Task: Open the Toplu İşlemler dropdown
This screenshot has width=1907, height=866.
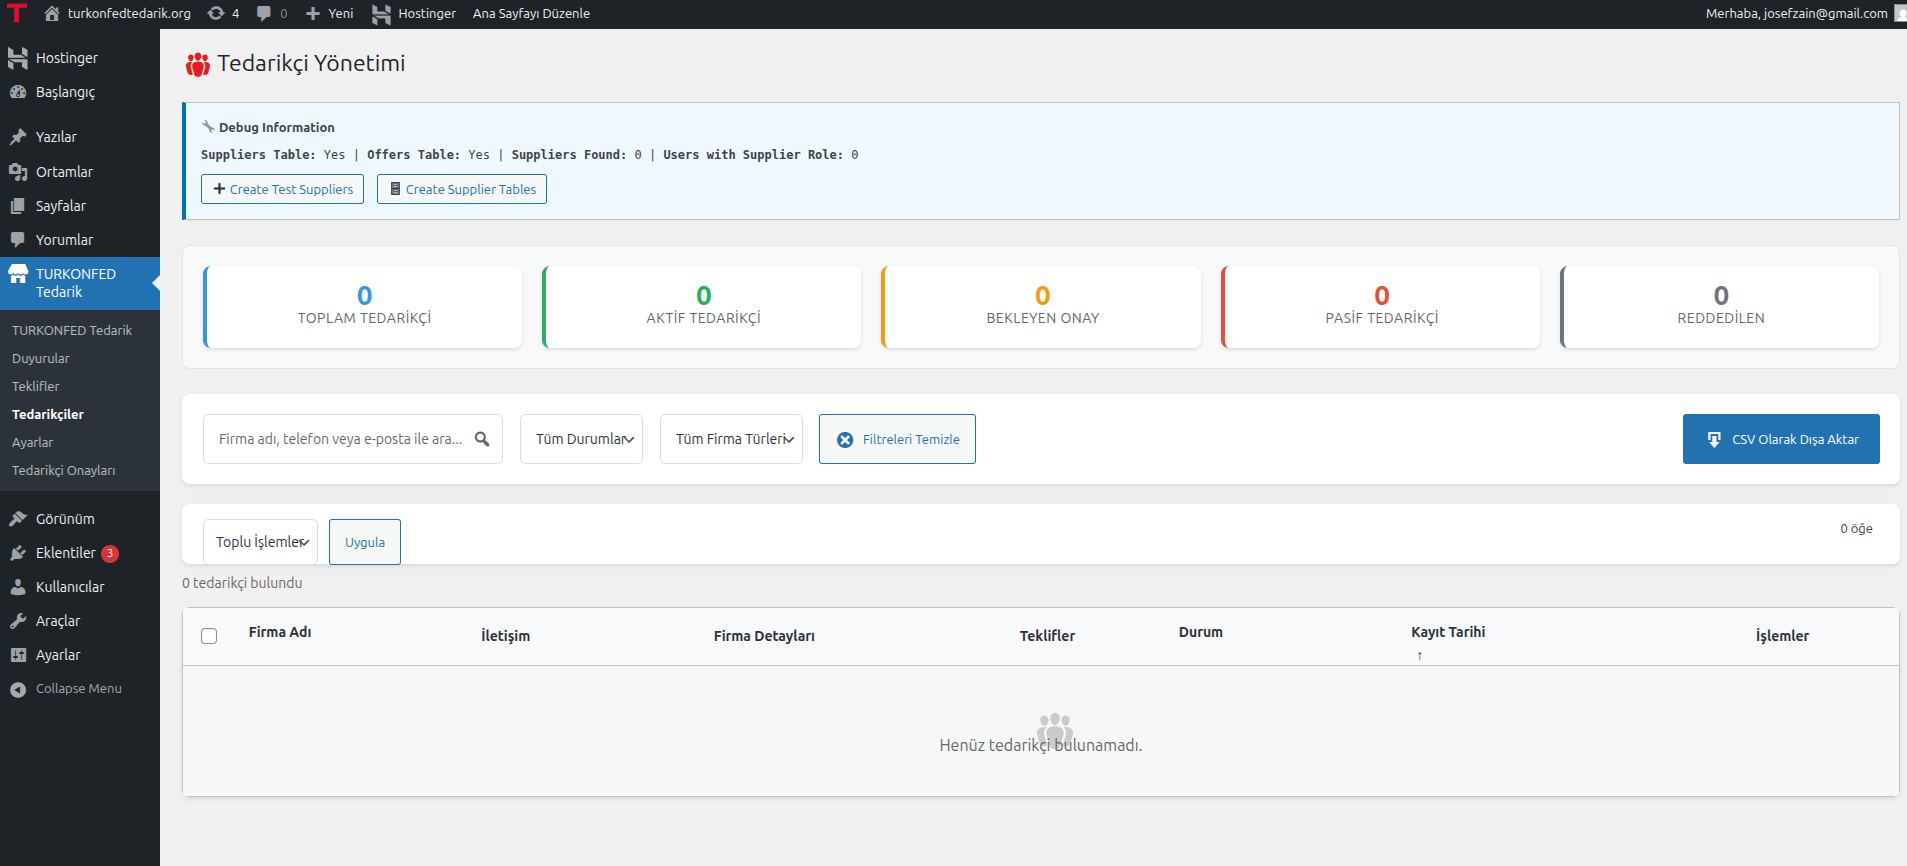Action: click(260, 542)
